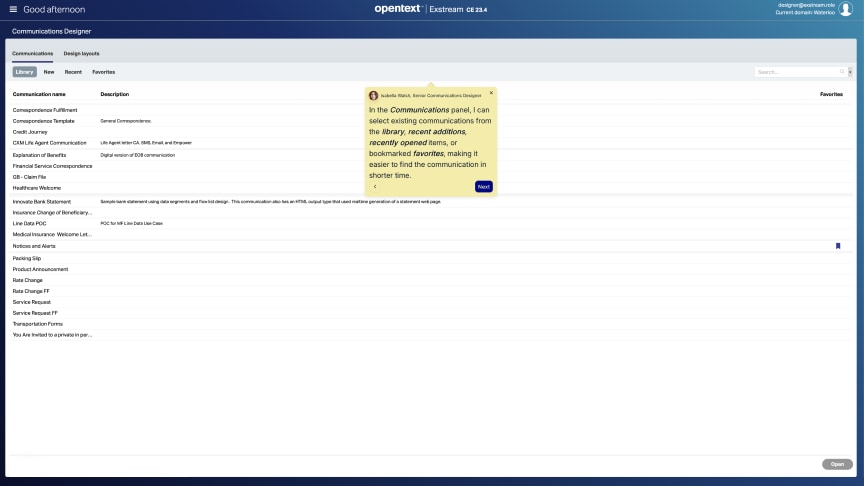Close the yellow tooltip popup
This screenshot has height=486, width=864.
tap(491, 93)
